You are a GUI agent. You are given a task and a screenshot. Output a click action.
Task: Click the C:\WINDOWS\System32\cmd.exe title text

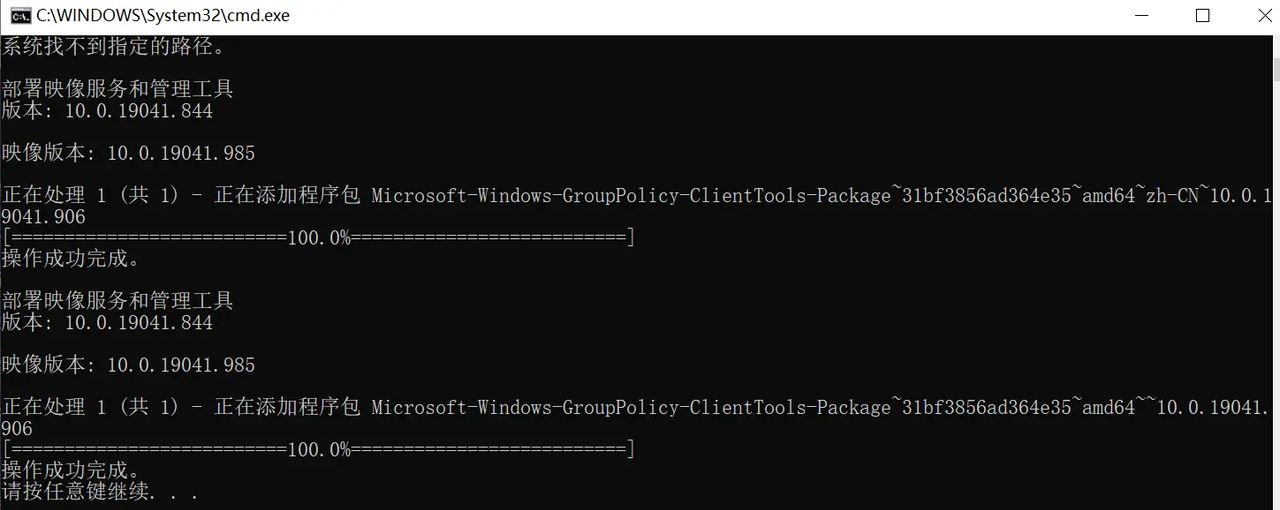coord(163,16)
